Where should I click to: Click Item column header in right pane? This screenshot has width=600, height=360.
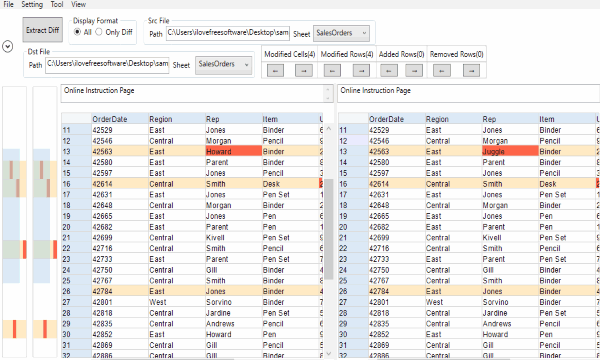point(567,119)
